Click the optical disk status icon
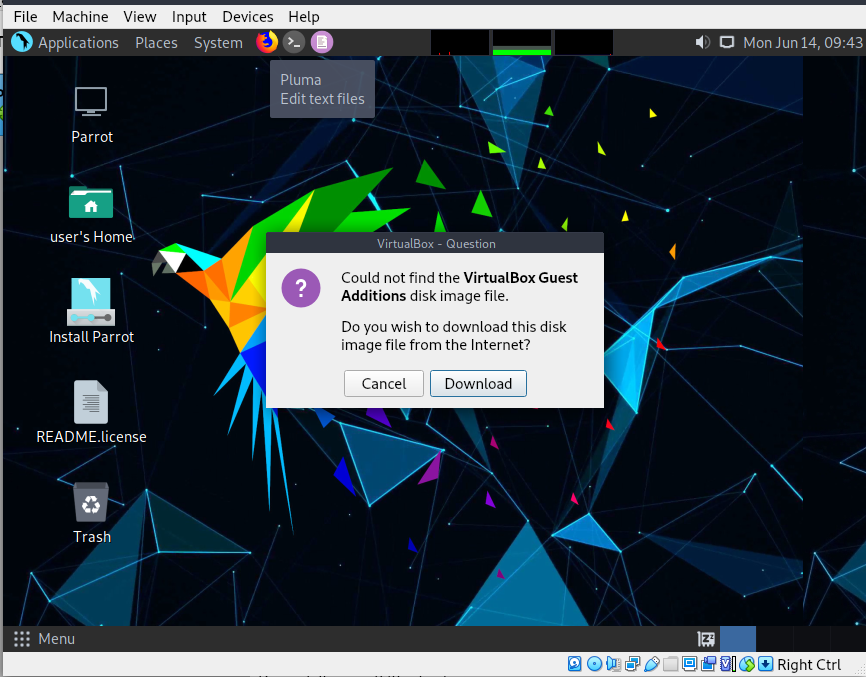 tap(595, 664)
